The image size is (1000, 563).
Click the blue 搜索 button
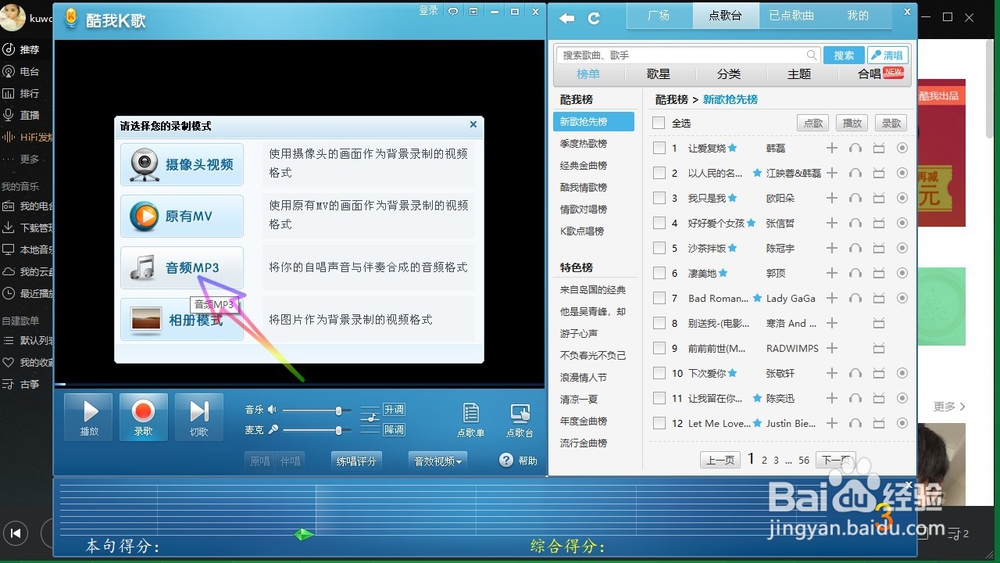click(844, 55)
